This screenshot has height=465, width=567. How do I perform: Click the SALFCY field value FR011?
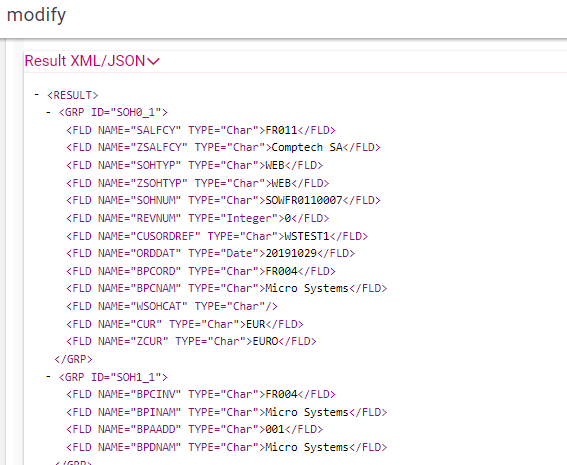281,130
